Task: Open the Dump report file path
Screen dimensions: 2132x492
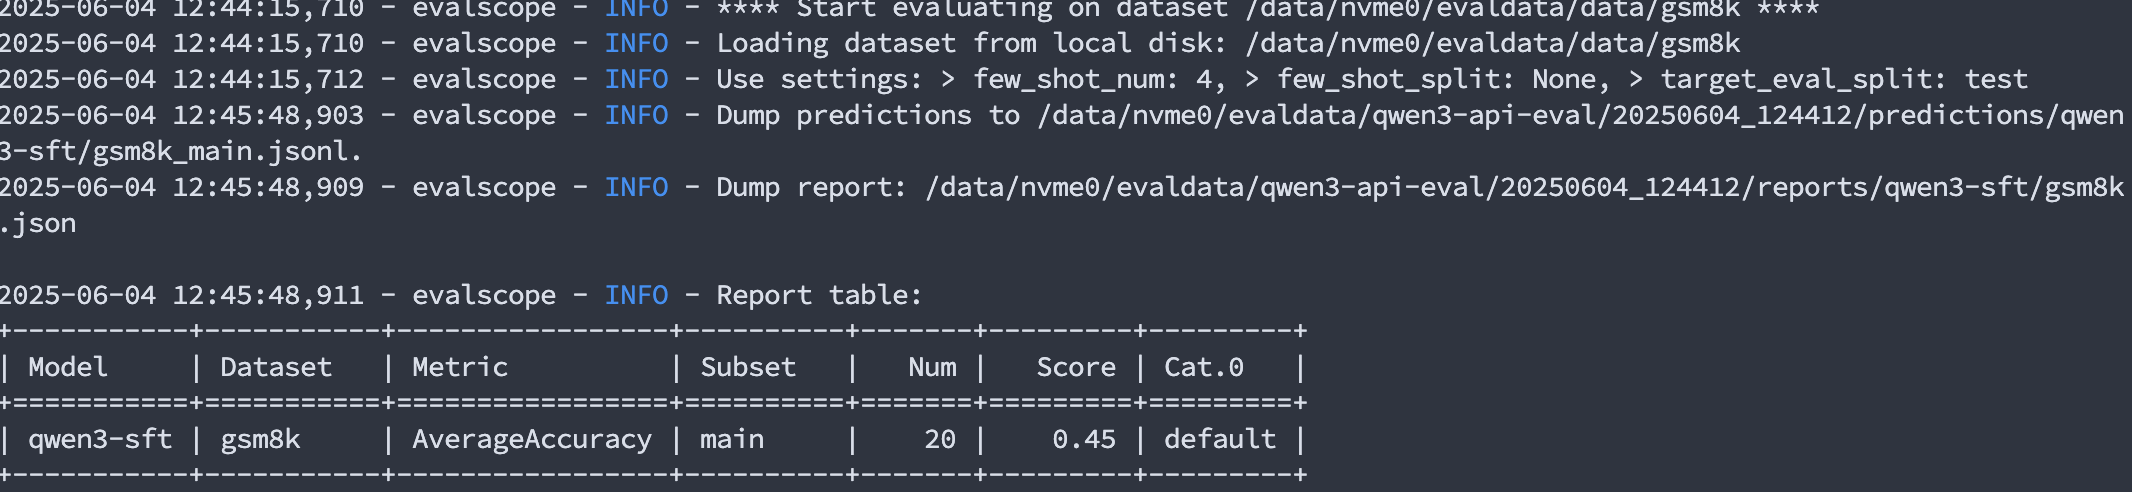Action: point(1524,187)
